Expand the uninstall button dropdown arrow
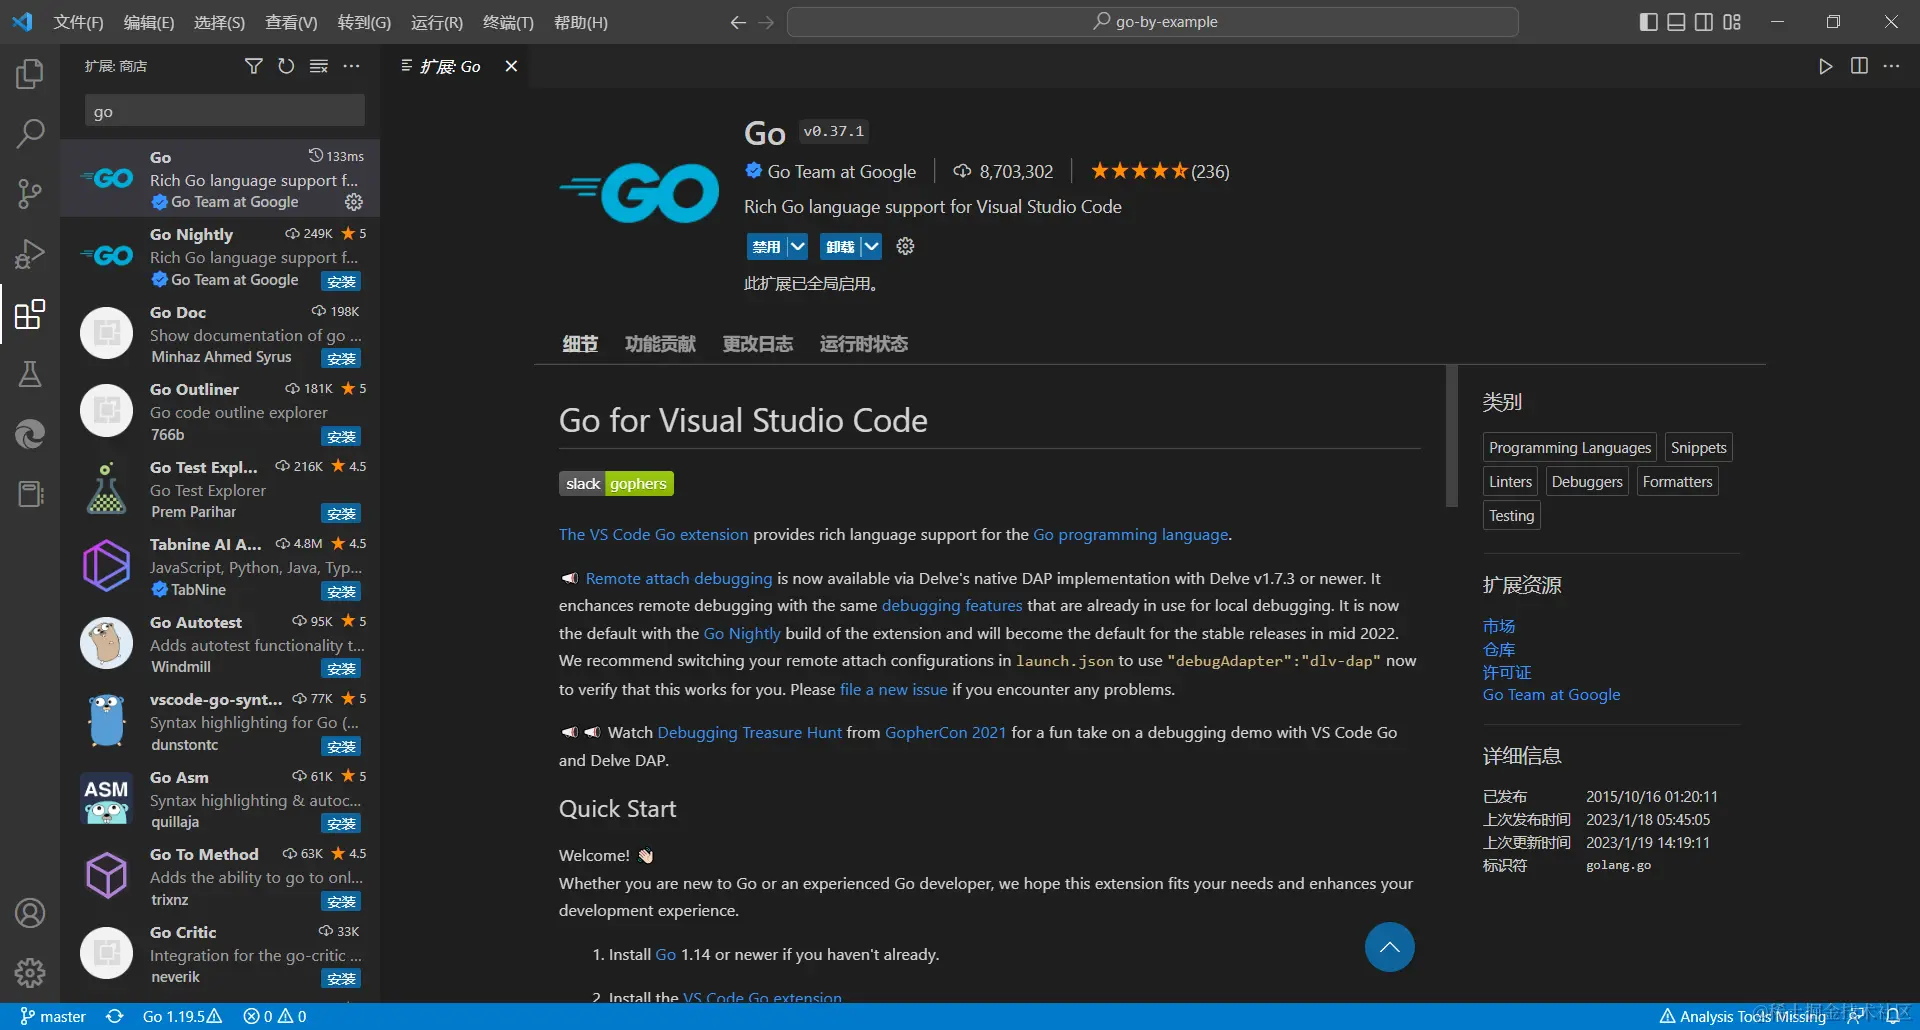The width and height of the screenshot is (1920, 1030). point(871,246)
